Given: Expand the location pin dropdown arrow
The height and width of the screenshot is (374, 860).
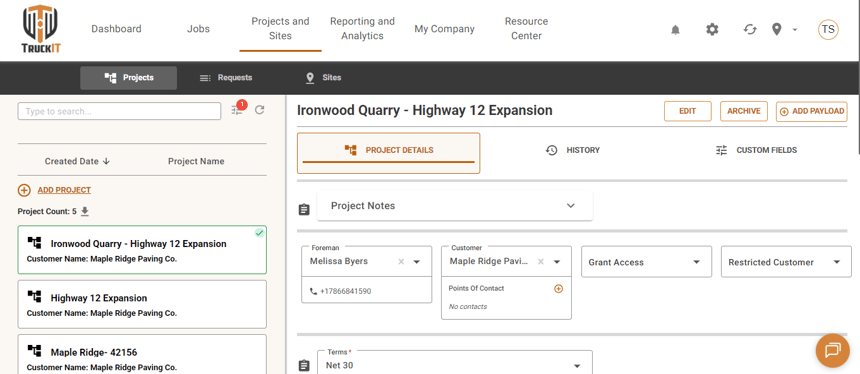Looking at the screenshot, I should [795, 30].
